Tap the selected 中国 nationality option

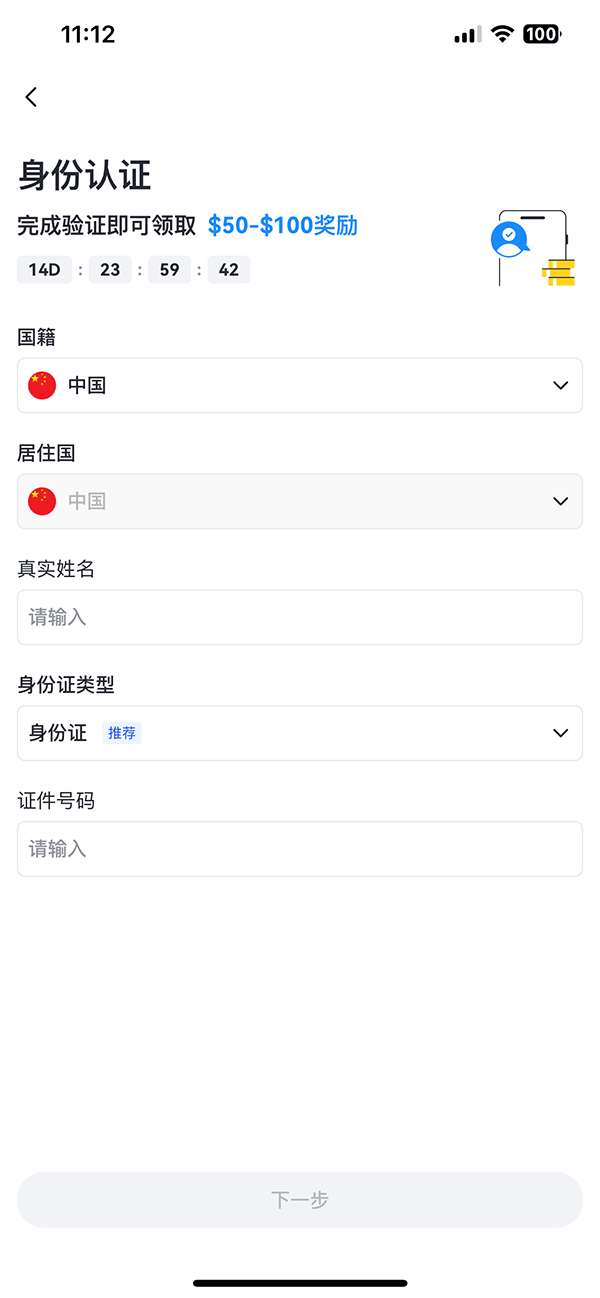[x=88, y=385]
